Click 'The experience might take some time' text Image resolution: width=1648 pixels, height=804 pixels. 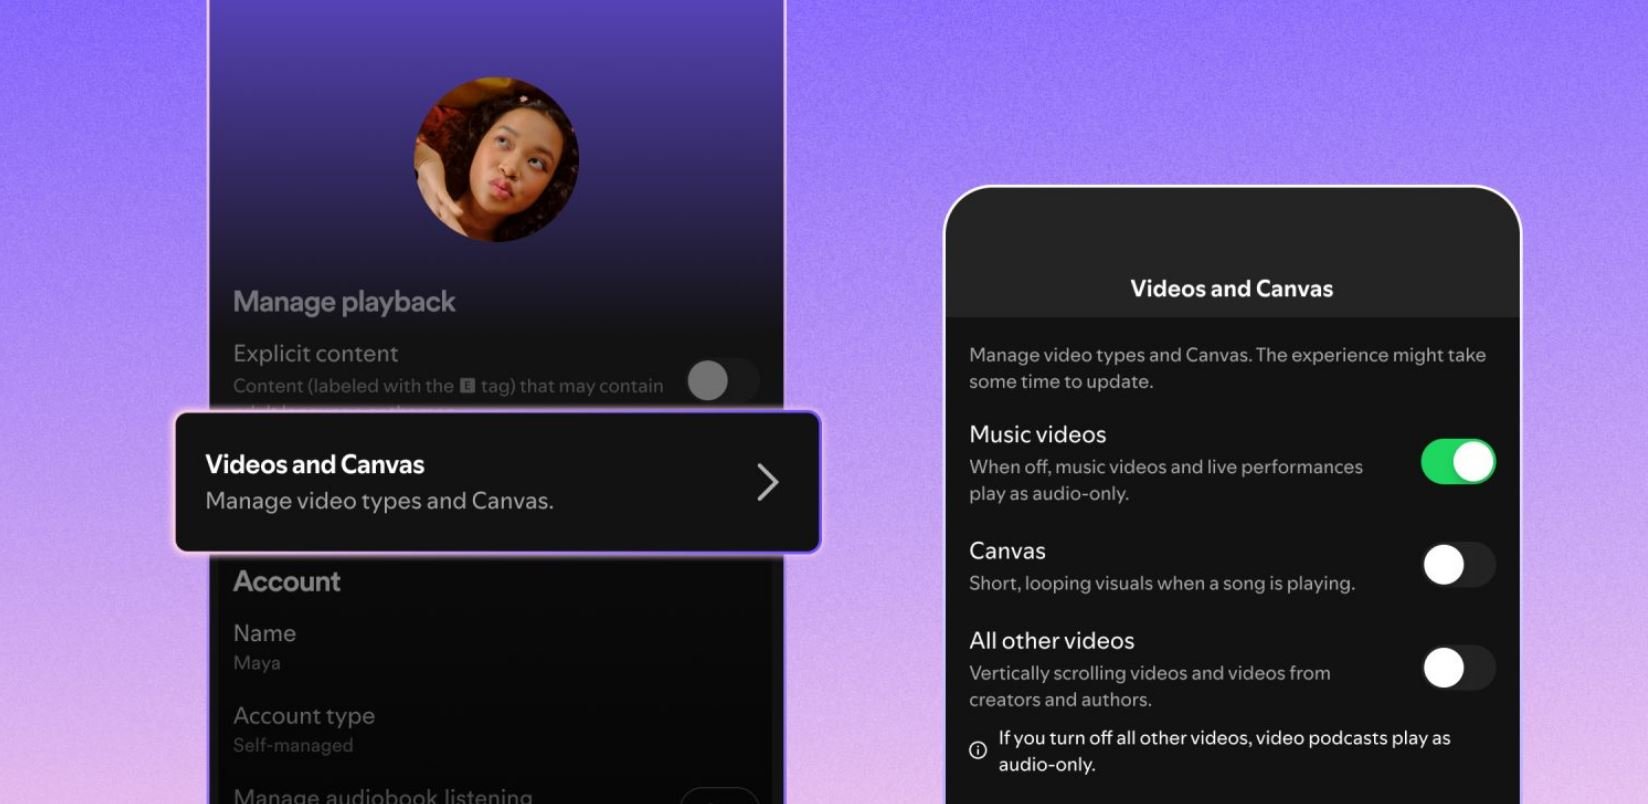pyautogui.click(x=1227, y=368)
